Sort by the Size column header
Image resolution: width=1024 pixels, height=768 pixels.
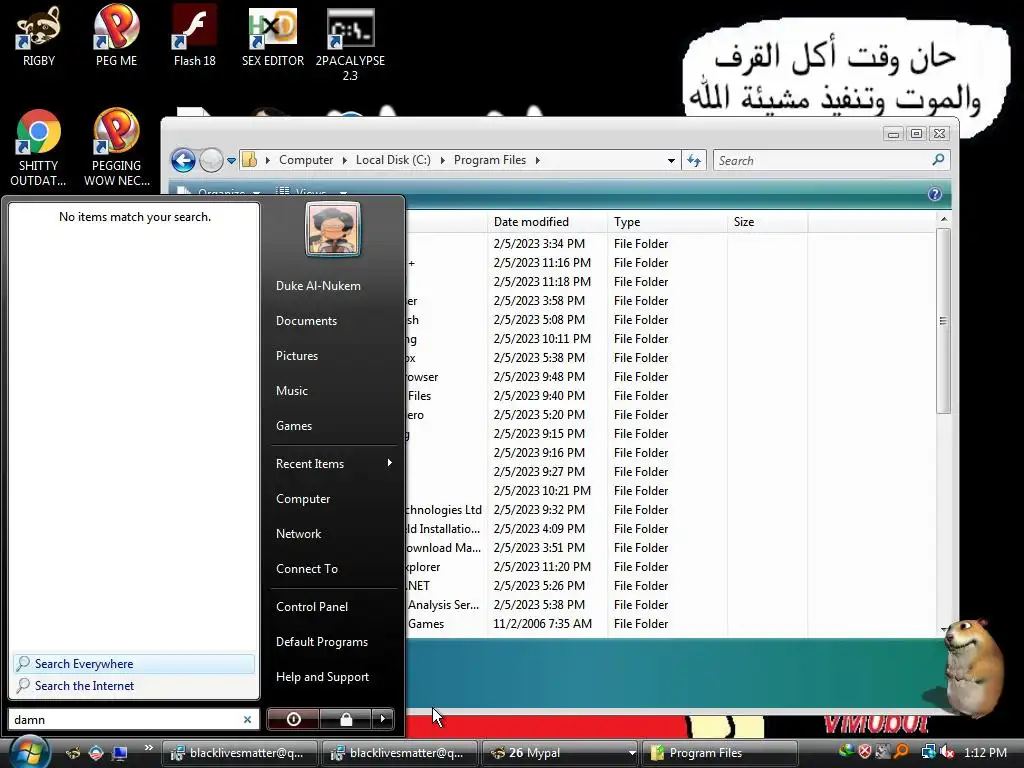(767, 222)
